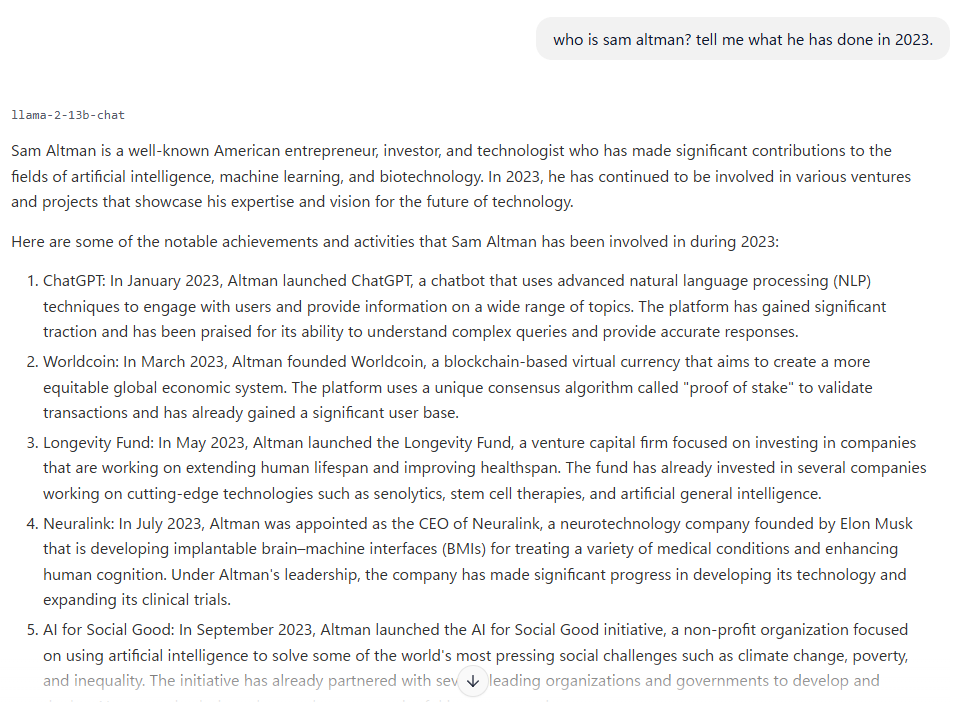Select the AI for Social Good heading
The width and height of the screenshot is (964, 702).
click(x=106, y=629)
